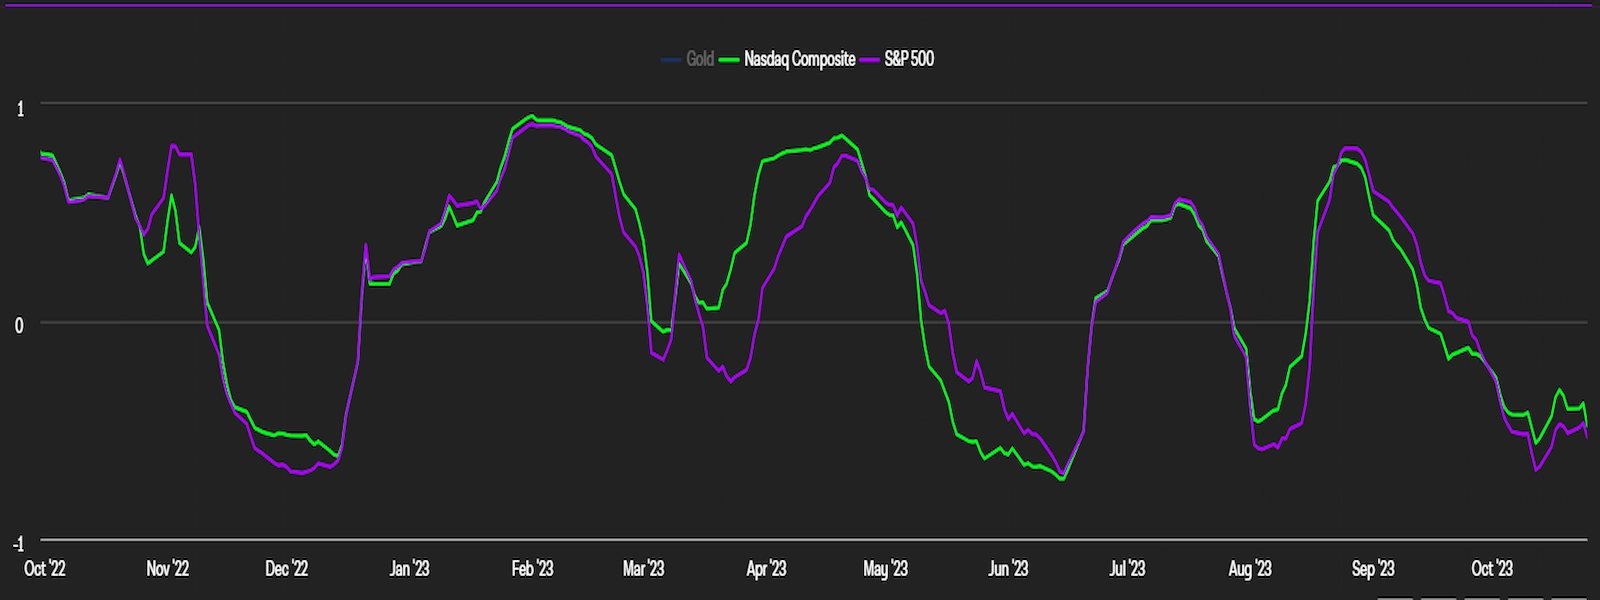The width and height of the screenshot is (1600, 600).
Task: Click the Feb '23 axis label
Action: pyautogui.click(x=532, y=568)
